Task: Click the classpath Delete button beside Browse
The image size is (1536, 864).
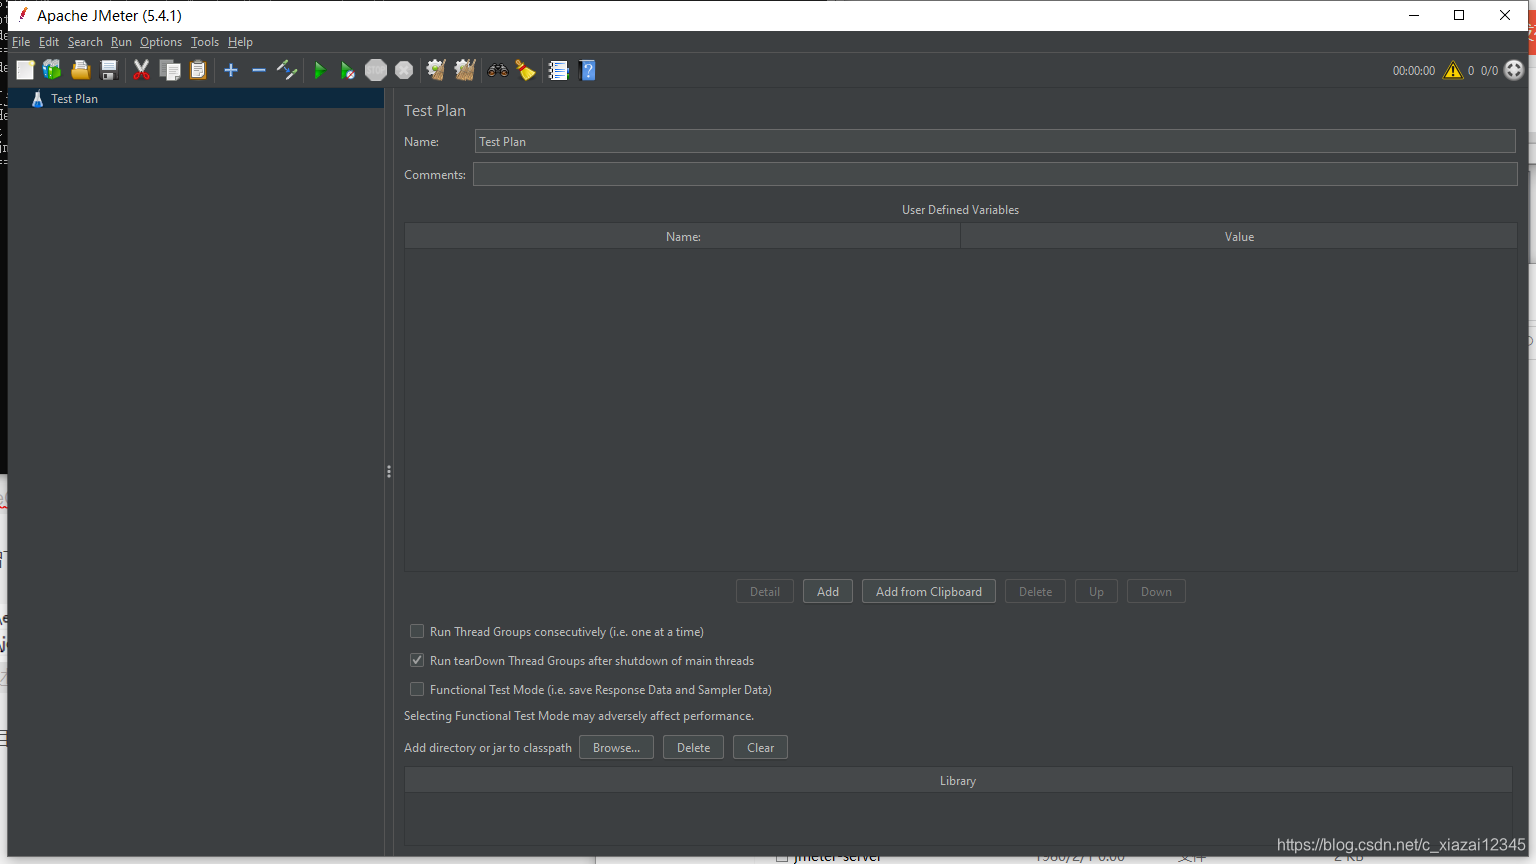Action: 693,747
